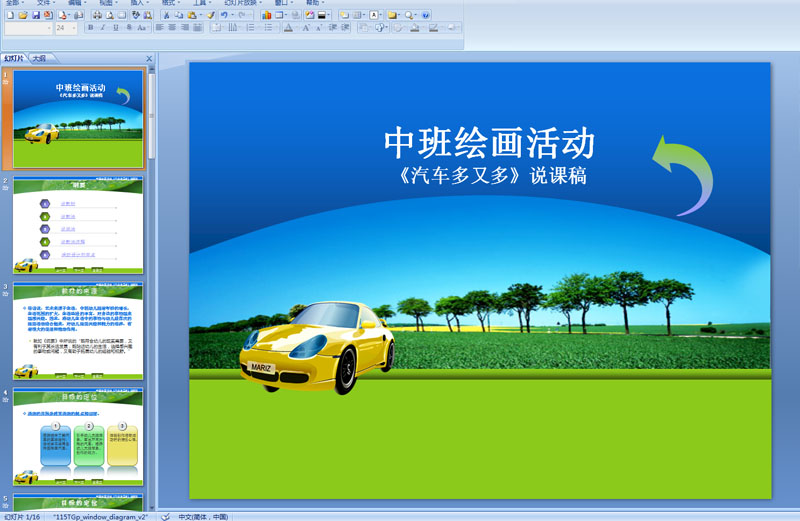Expand the undo history dropdown arrow
Viewport: 800px width, 521px height.
click(233, 15)
